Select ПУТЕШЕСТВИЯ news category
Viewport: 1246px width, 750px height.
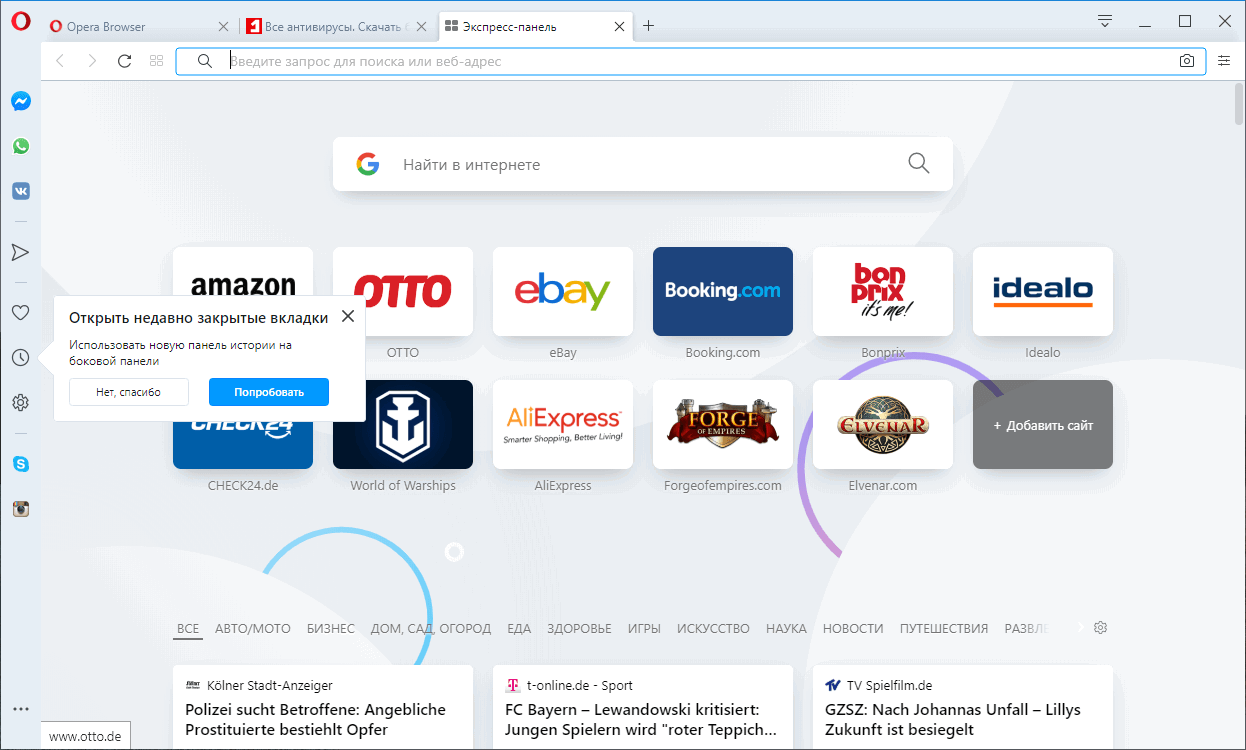(944, 629)
